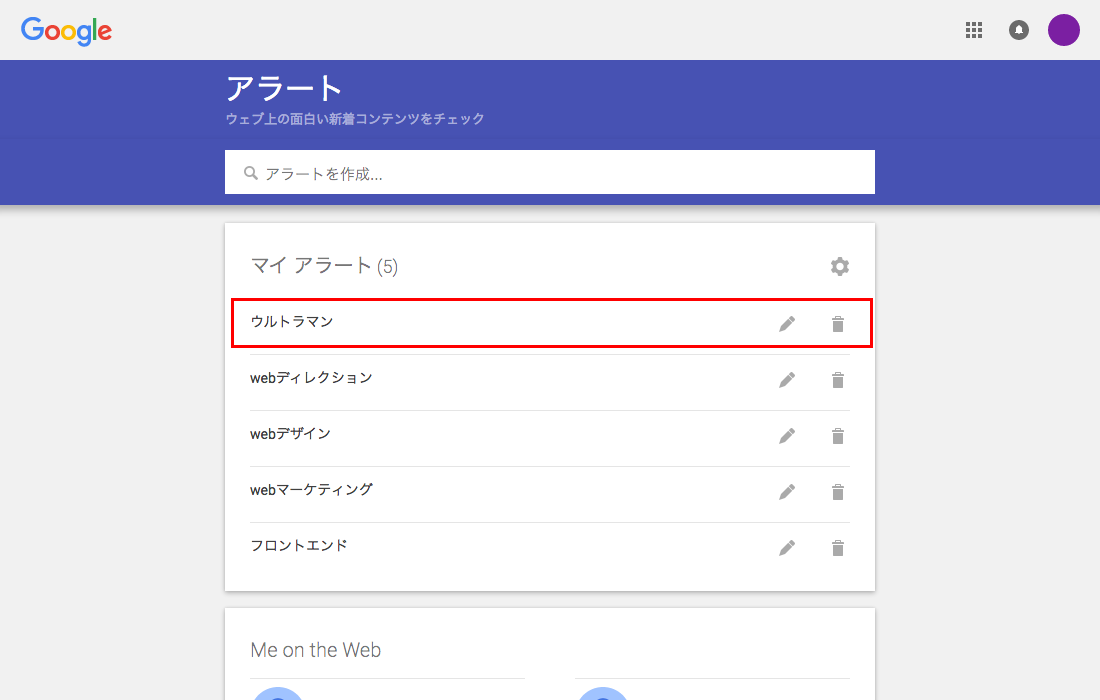Select the ウルトラマン alert name
Screen dimensions: 1100x700
pos(292,321)
